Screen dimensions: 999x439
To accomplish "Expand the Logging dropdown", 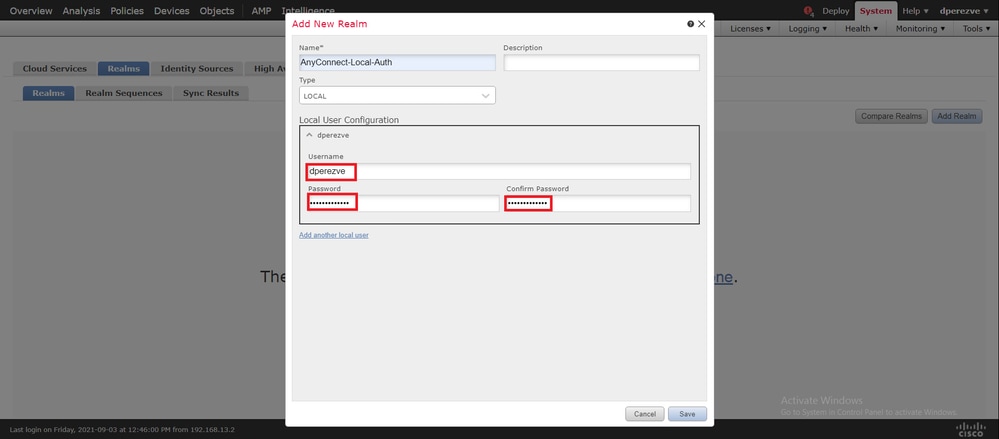I will click(x=808, y=29).
